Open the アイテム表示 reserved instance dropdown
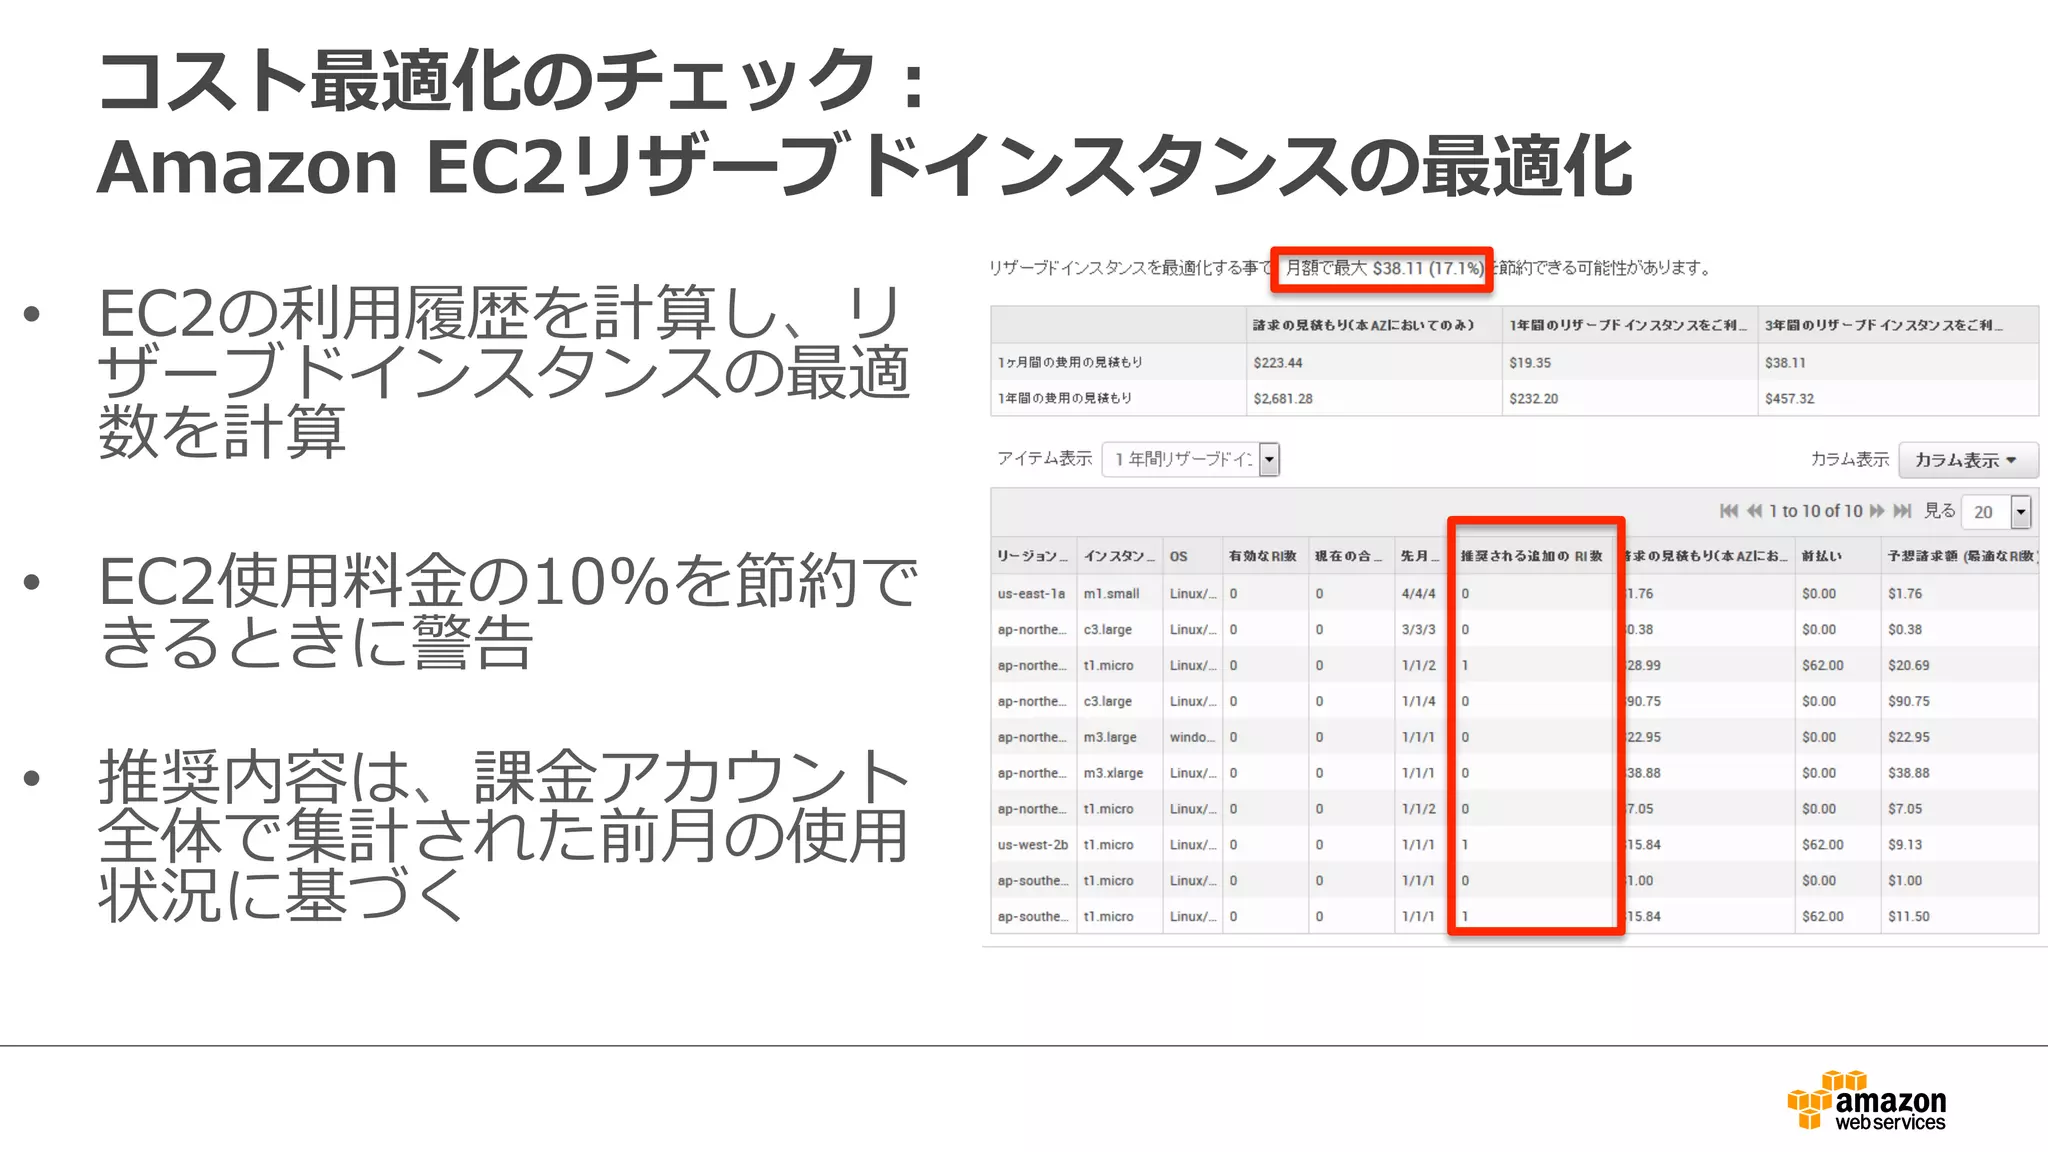This screenshot has width=2048, height=1152. click(1190, 459)
